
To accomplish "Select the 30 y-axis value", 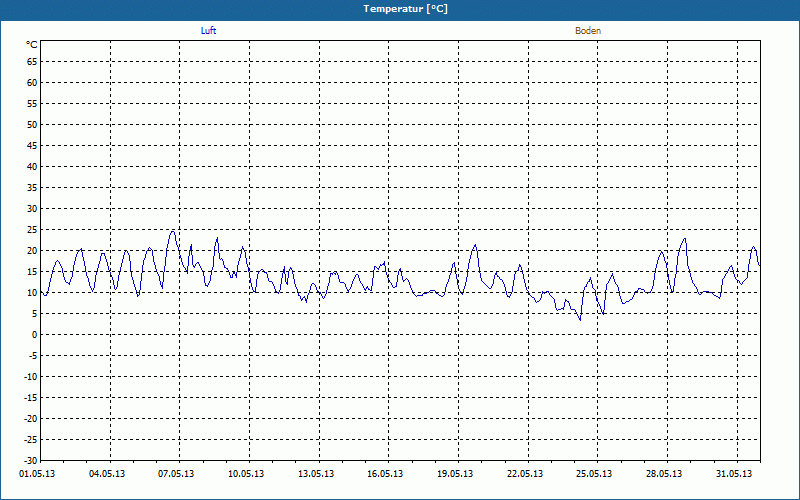I will (32, 209).
